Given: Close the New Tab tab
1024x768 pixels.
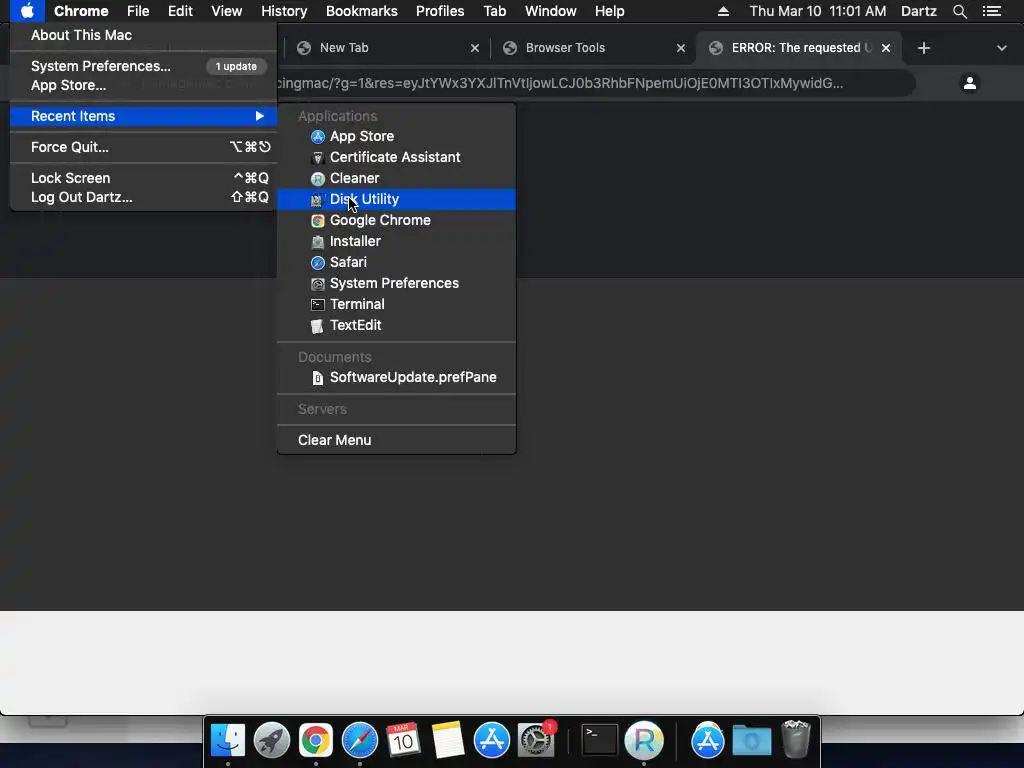Looking at the screenshot, I should coord(475,48).
